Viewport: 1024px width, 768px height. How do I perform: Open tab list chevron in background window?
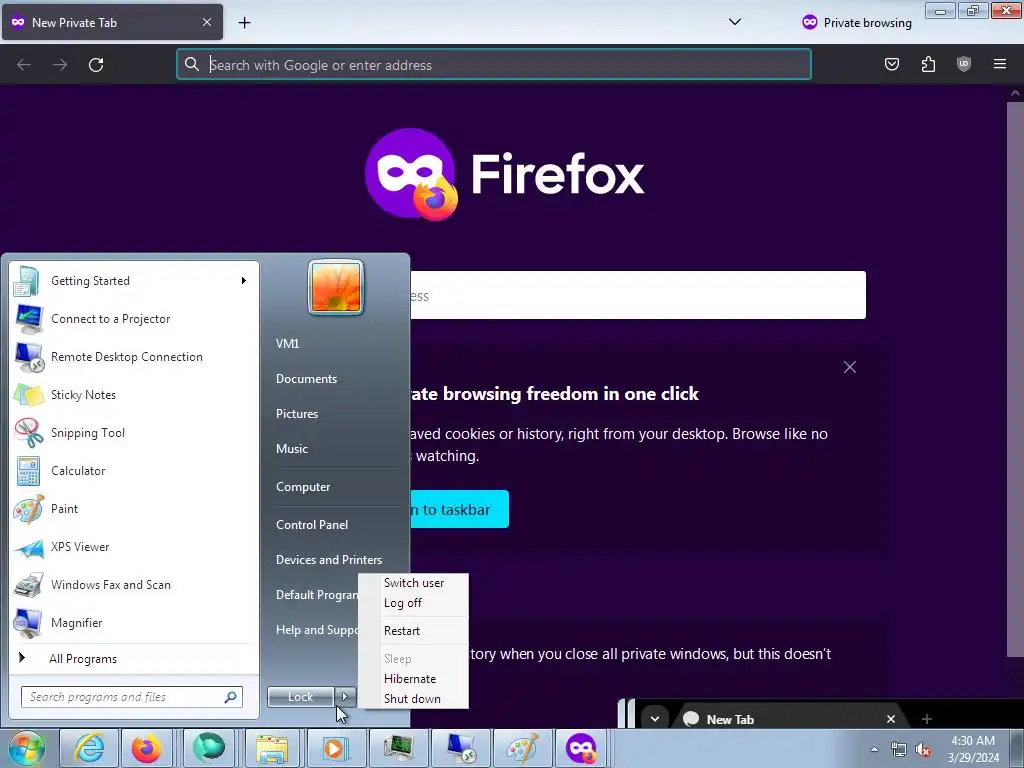tap(654, 719)
